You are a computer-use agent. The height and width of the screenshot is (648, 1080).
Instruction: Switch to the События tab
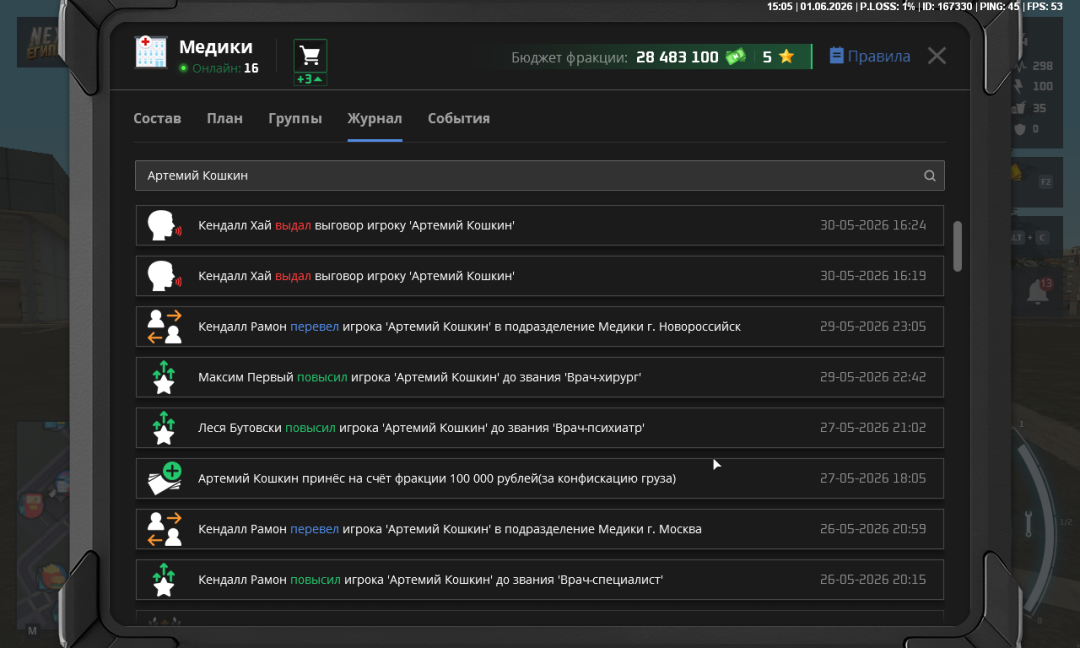click(x=459, y=118)
